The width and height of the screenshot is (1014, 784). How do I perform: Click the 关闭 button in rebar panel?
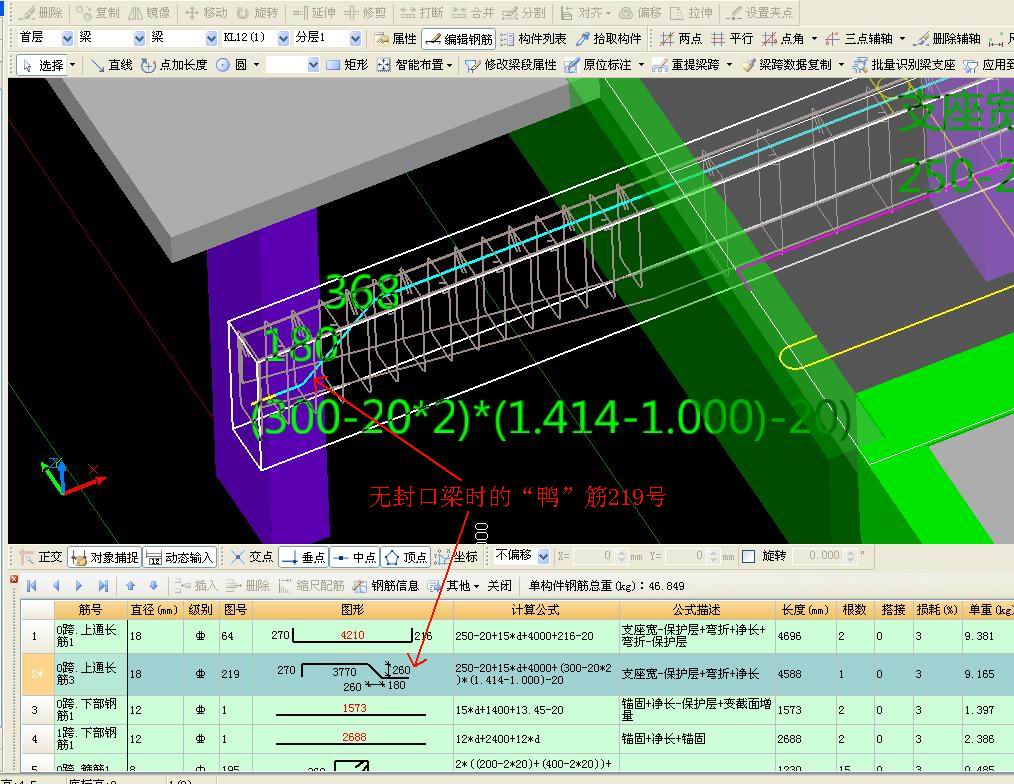[x=499, y=585]
